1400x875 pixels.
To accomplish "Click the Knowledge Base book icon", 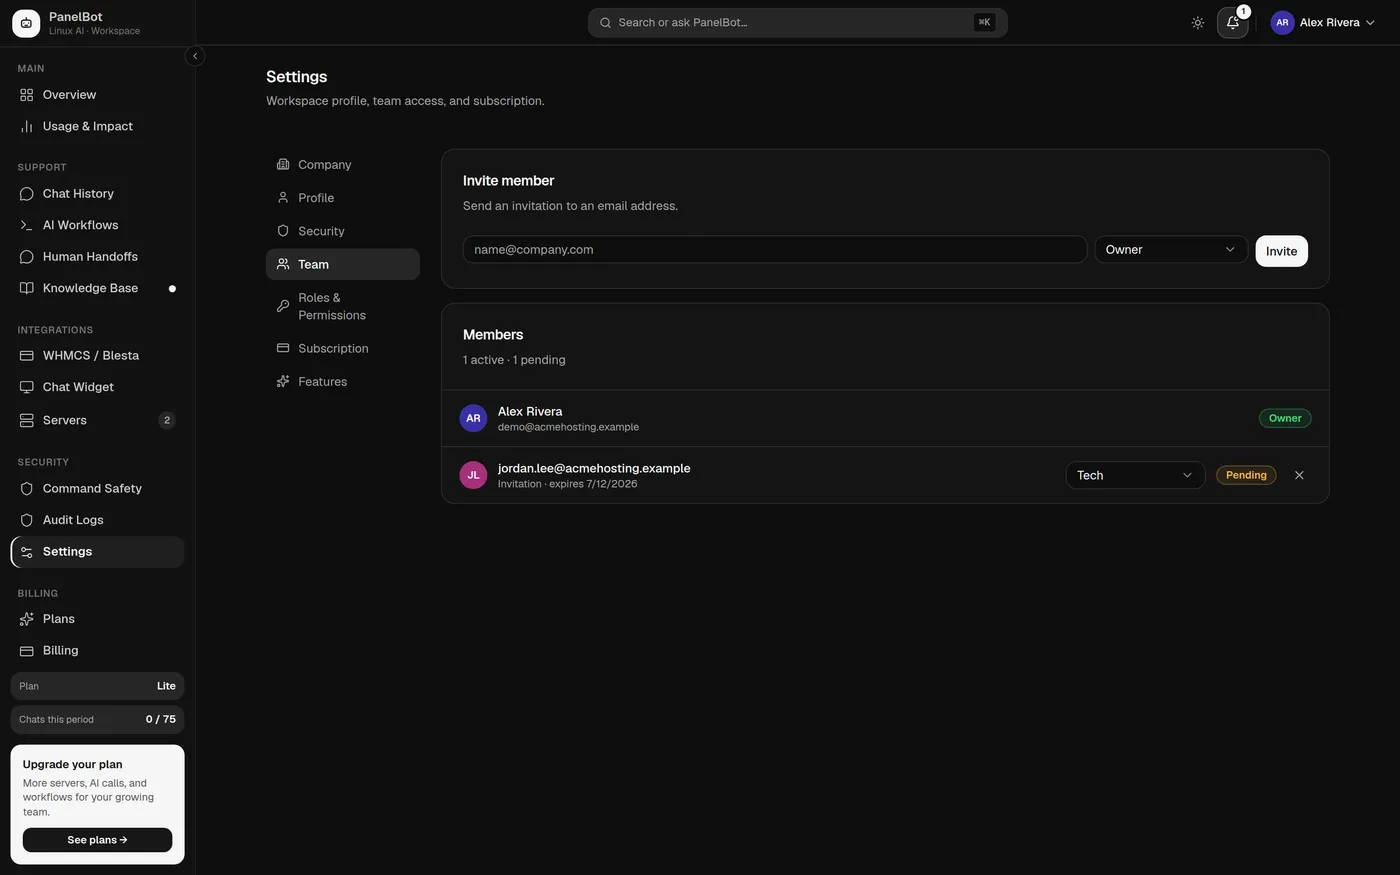I will click(x=27, y=288).
